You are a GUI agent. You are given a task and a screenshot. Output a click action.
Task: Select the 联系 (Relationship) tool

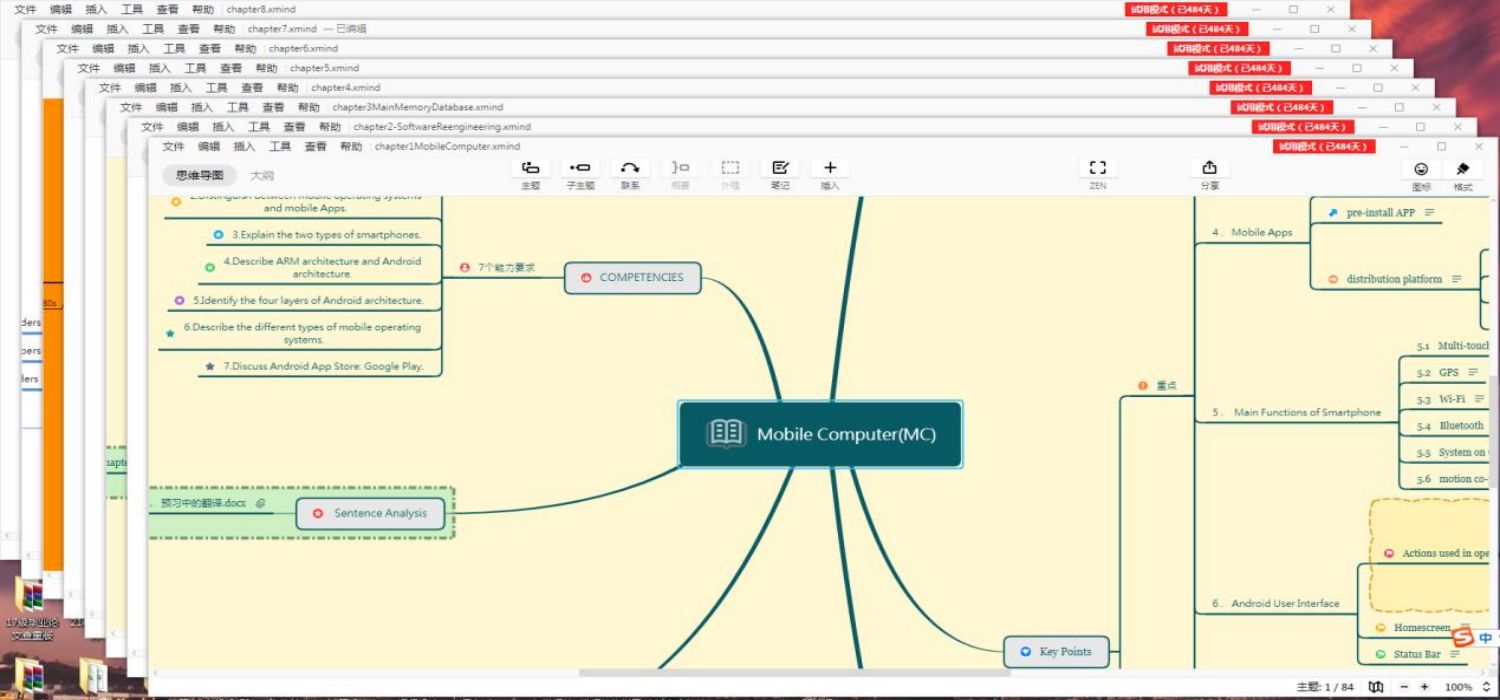[630, 168]
